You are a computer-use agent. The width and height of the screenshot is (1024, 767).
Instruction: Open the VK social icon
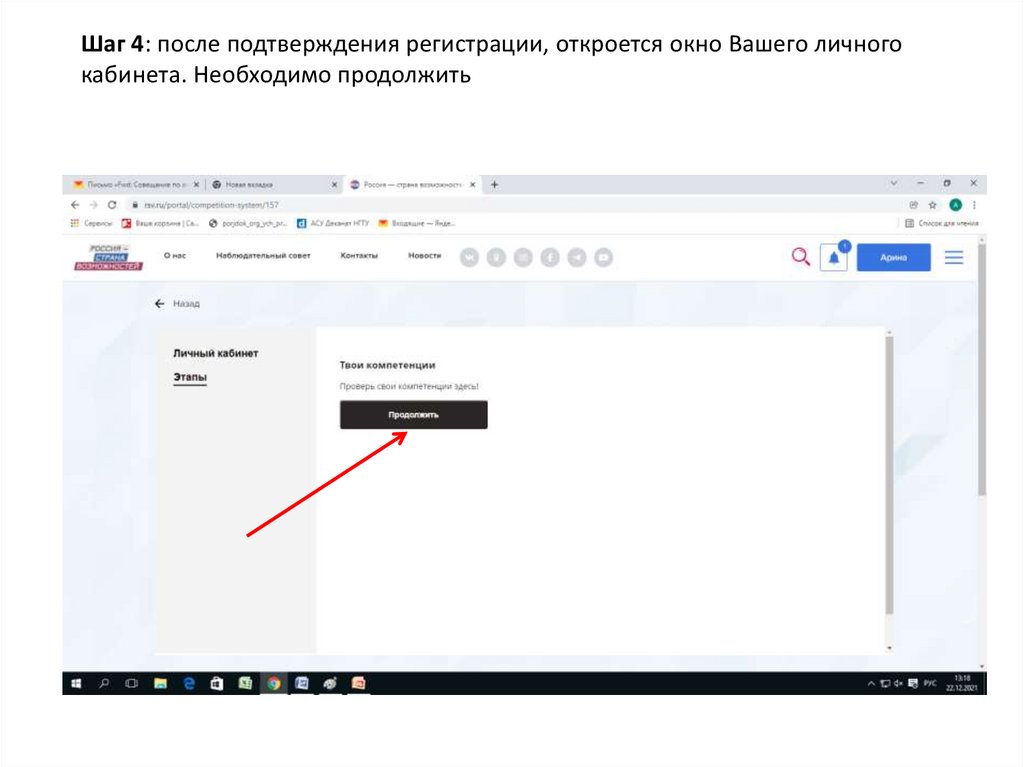[469, 257]
